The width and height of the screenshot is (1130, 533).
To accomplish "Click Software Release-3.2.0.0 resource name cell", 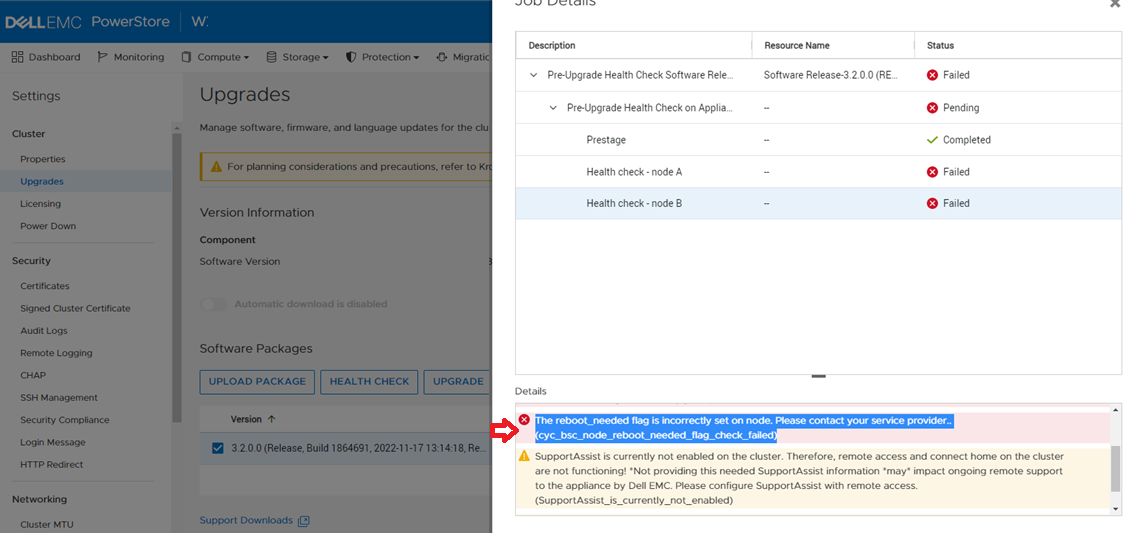I will point(830,75).
